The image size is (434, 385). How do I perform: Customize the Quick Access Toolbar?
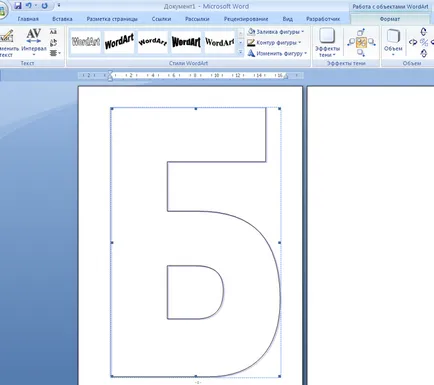pyautogui.click(x=59, y=5)
